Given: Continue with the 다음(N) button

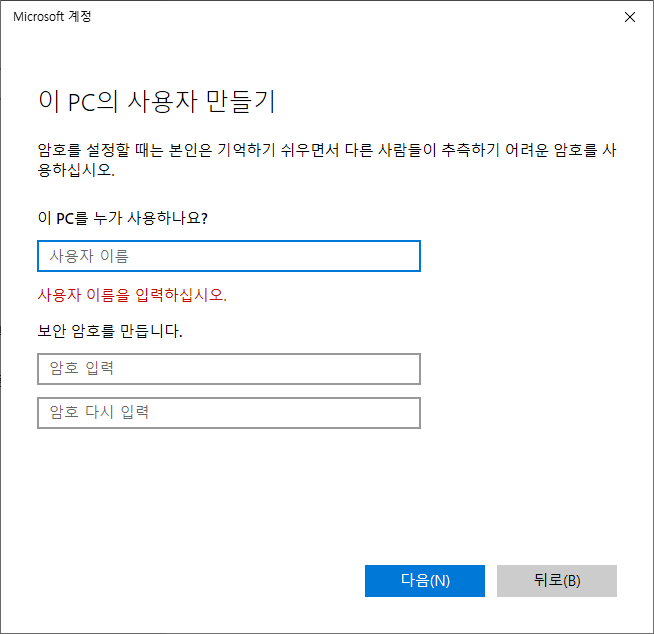Looking at the screenshot, I should 425,581.
